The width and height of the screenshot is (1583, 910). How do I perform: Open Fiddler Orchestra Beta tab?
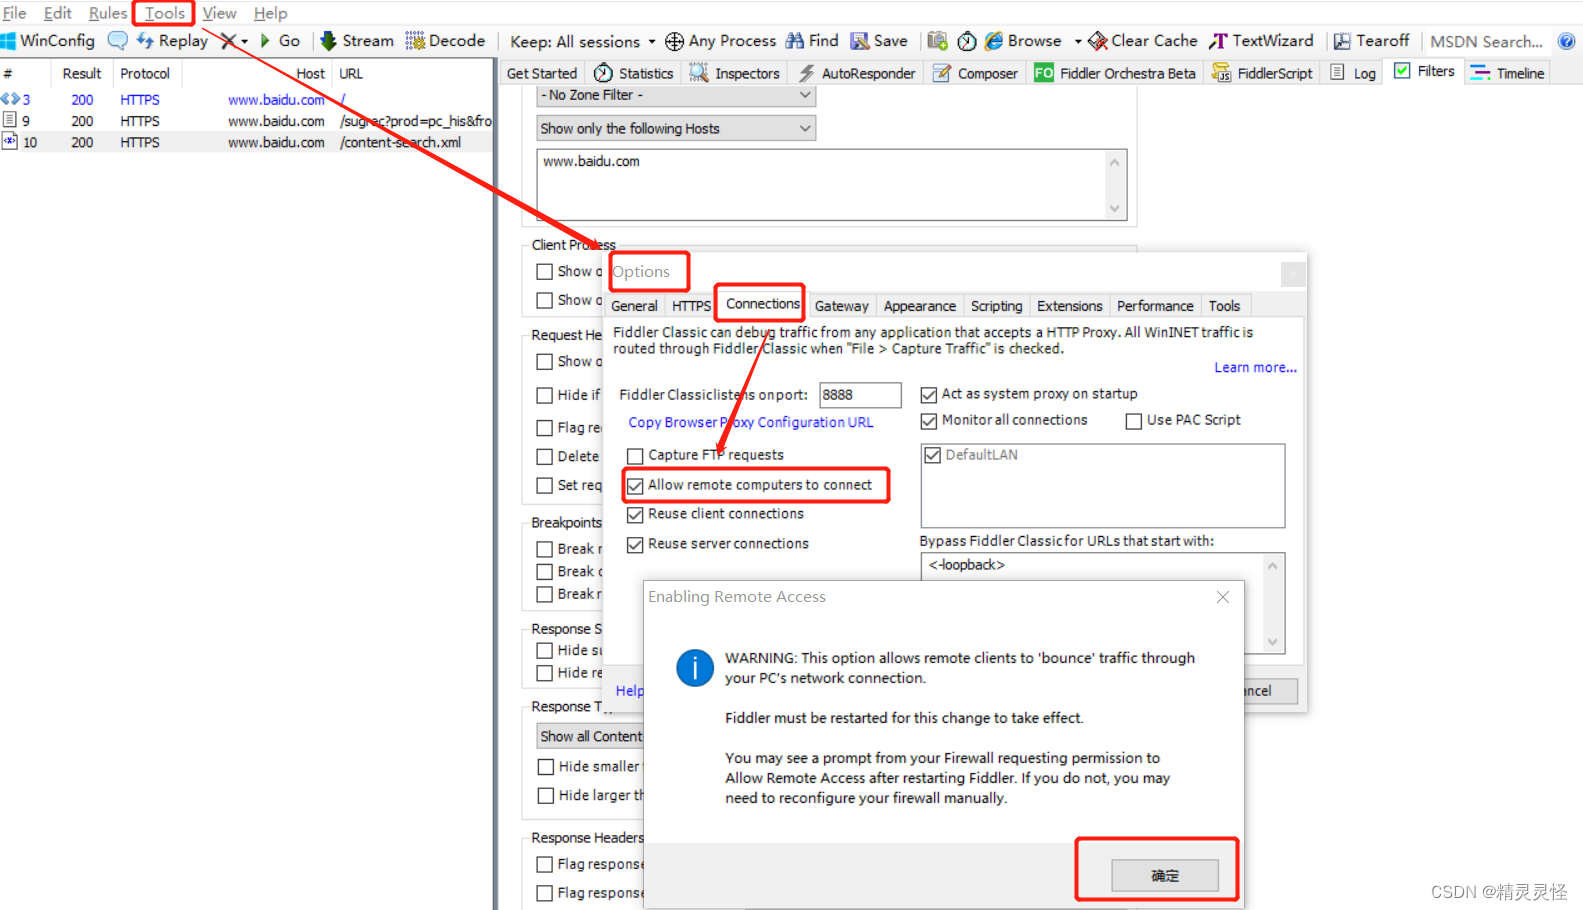pos(1115,73)
